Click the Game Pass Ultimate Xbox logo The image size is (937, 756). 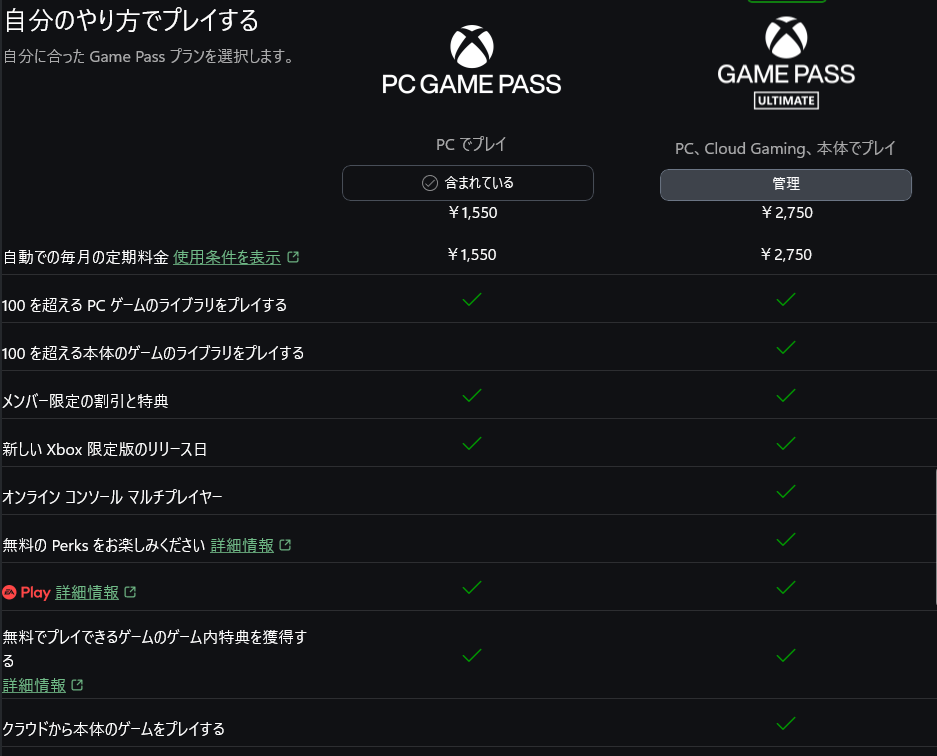point(786,40)
